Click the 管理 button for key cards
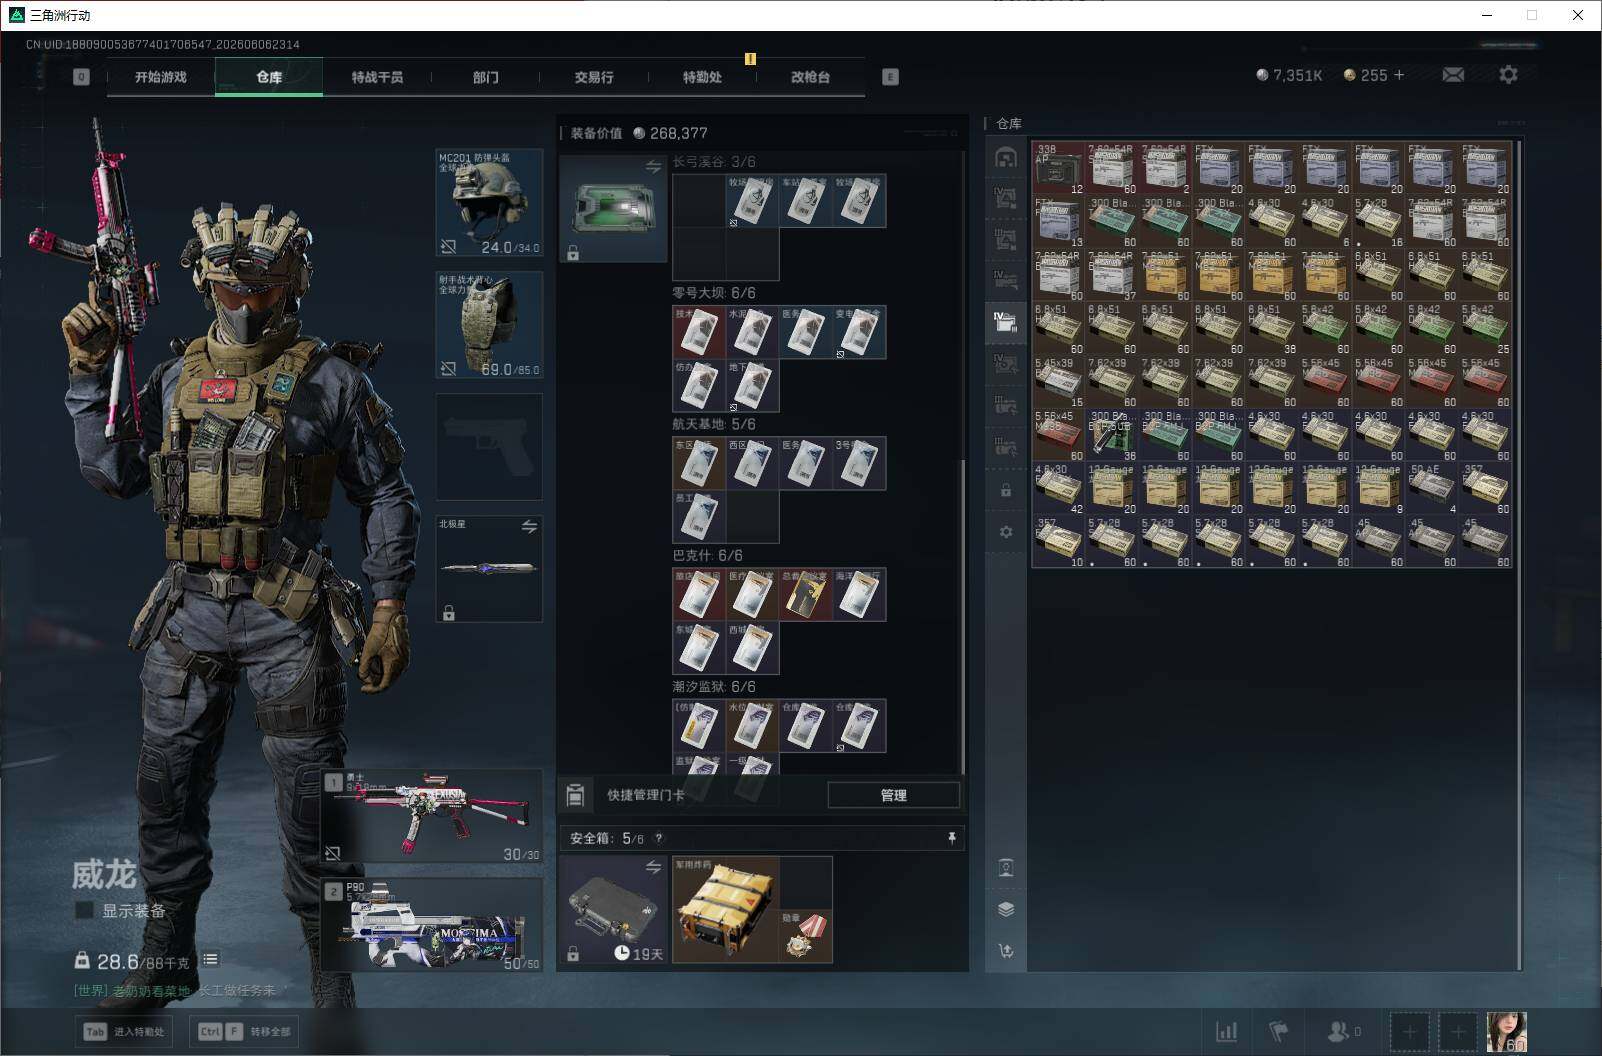The height and width of the screenshot is (1056, 1602). tap(893, 795)
